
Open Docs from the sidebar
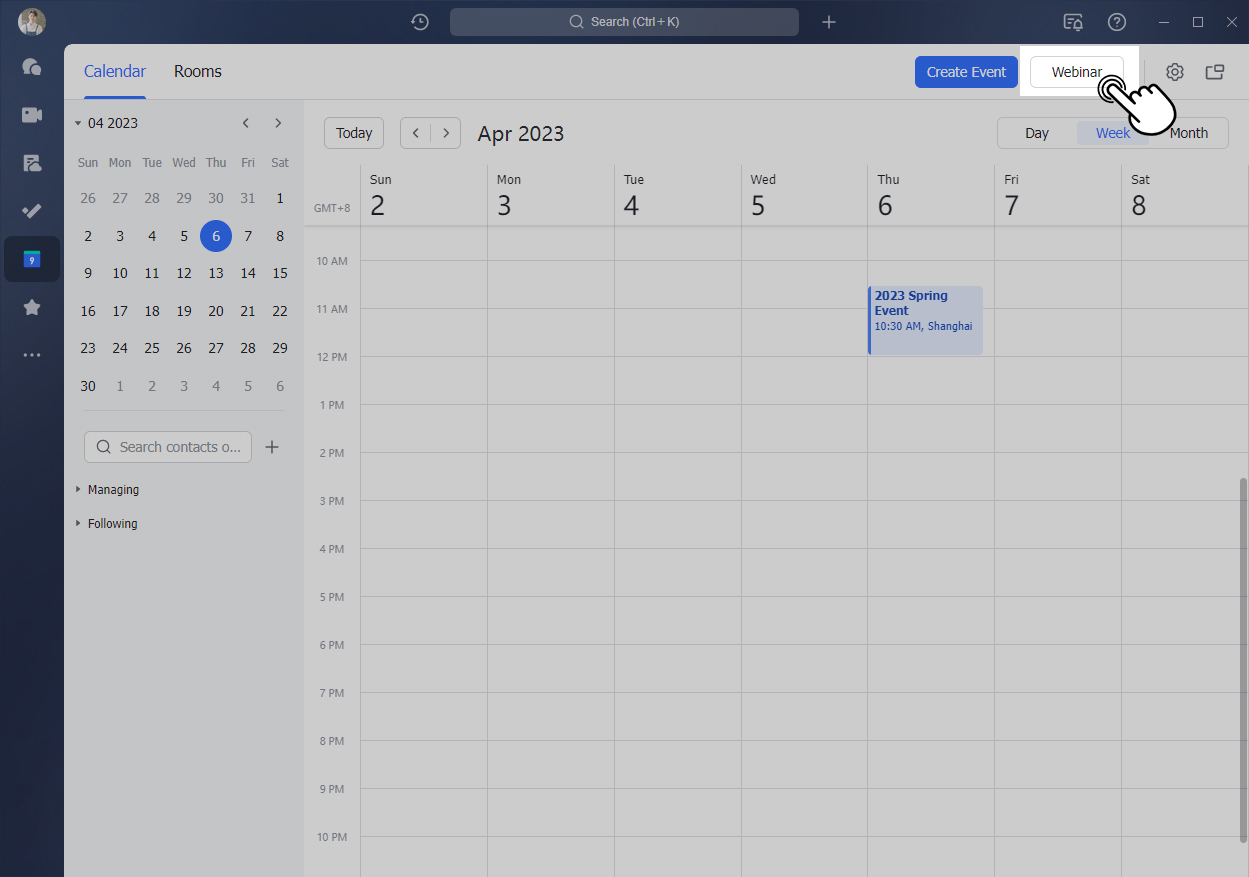32,163
